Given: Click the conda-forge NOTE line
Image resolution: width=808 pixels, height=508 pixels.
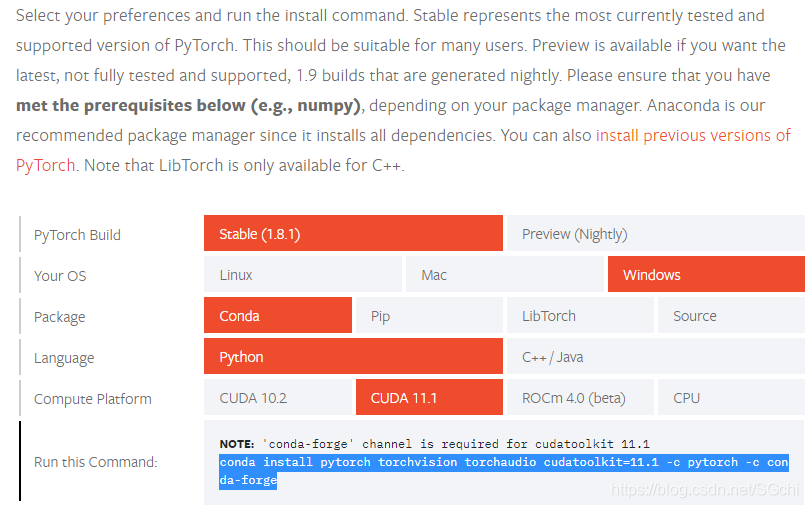Looking at the screenshot, I should [434, 443].
